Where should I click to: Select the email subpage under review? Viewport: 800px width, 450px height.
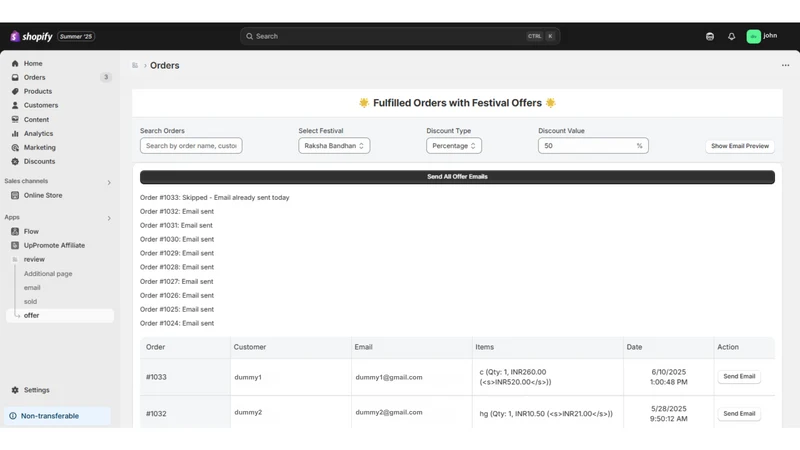click(32, 288)
